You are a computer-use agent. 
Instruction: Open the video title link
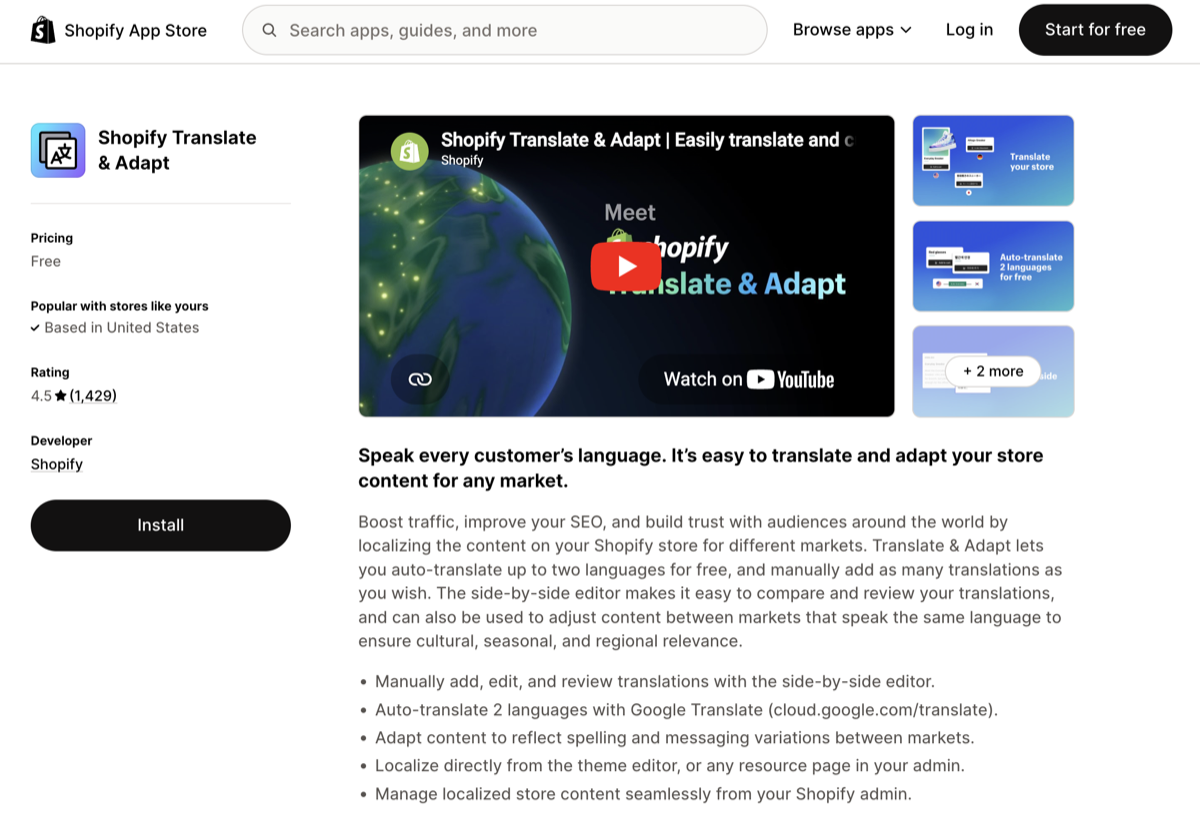(x=647, y=140)
